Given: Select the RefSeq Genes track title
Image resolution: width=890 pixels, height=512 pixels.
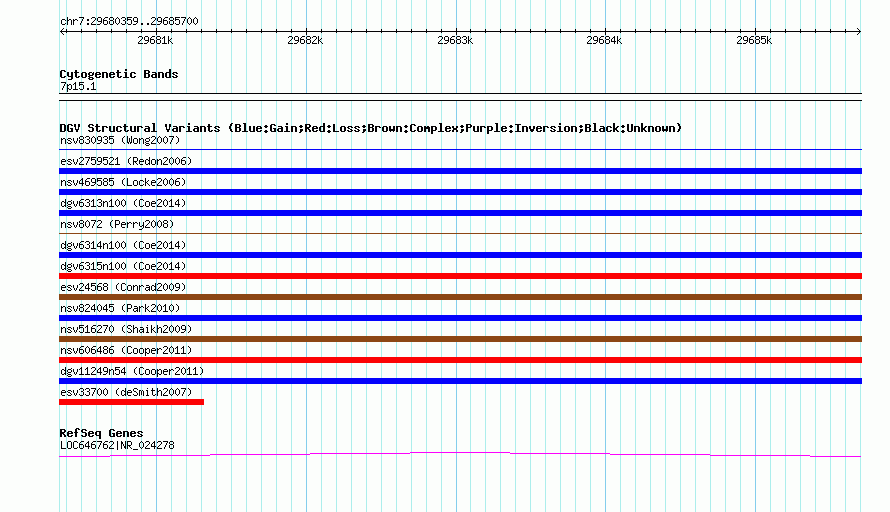Looking at the screenshot, I should click(101, 433).
